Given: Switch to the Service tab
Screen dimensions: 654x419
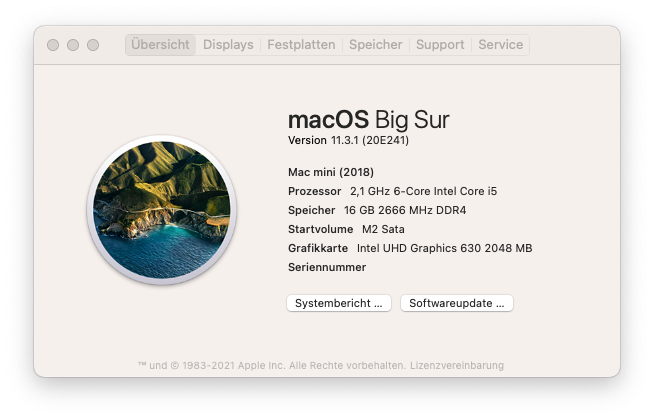Looking at the screenshot, I should 501,45.
